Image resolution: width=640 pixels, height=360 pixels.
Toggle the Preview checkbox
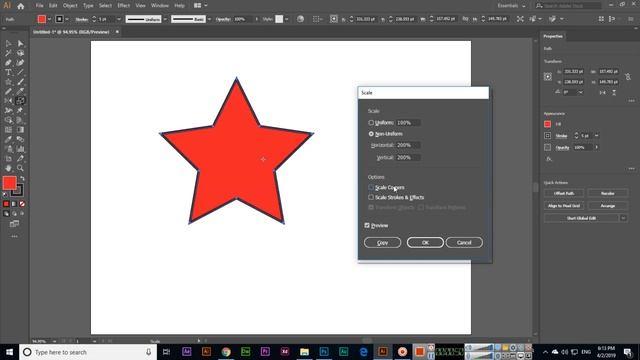tap(367, 225)
